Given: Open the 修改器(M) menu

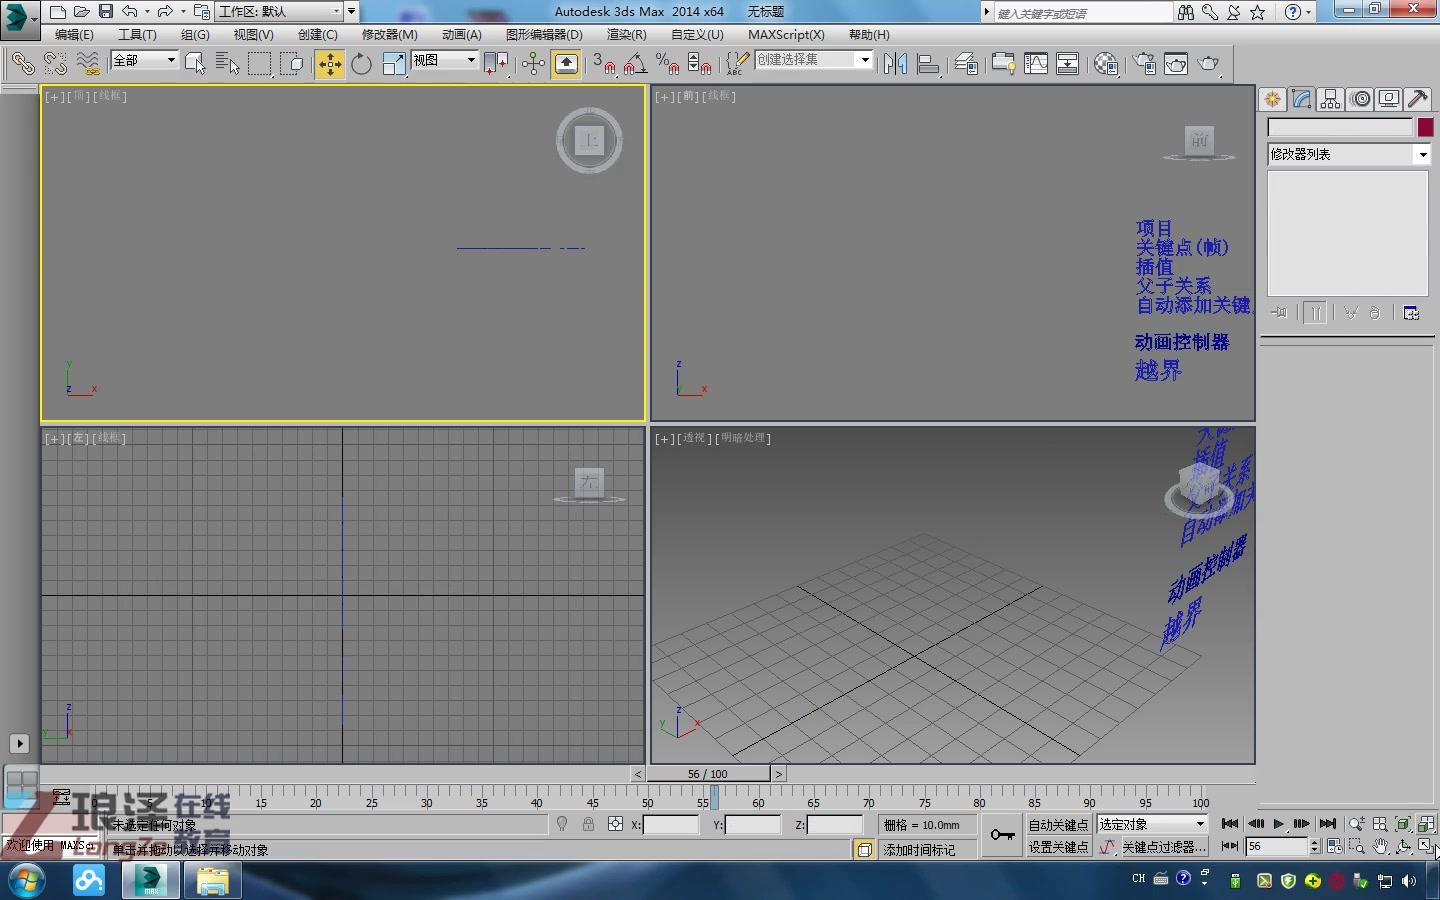Looking at the screenshot, I should (x=390, y=35).
